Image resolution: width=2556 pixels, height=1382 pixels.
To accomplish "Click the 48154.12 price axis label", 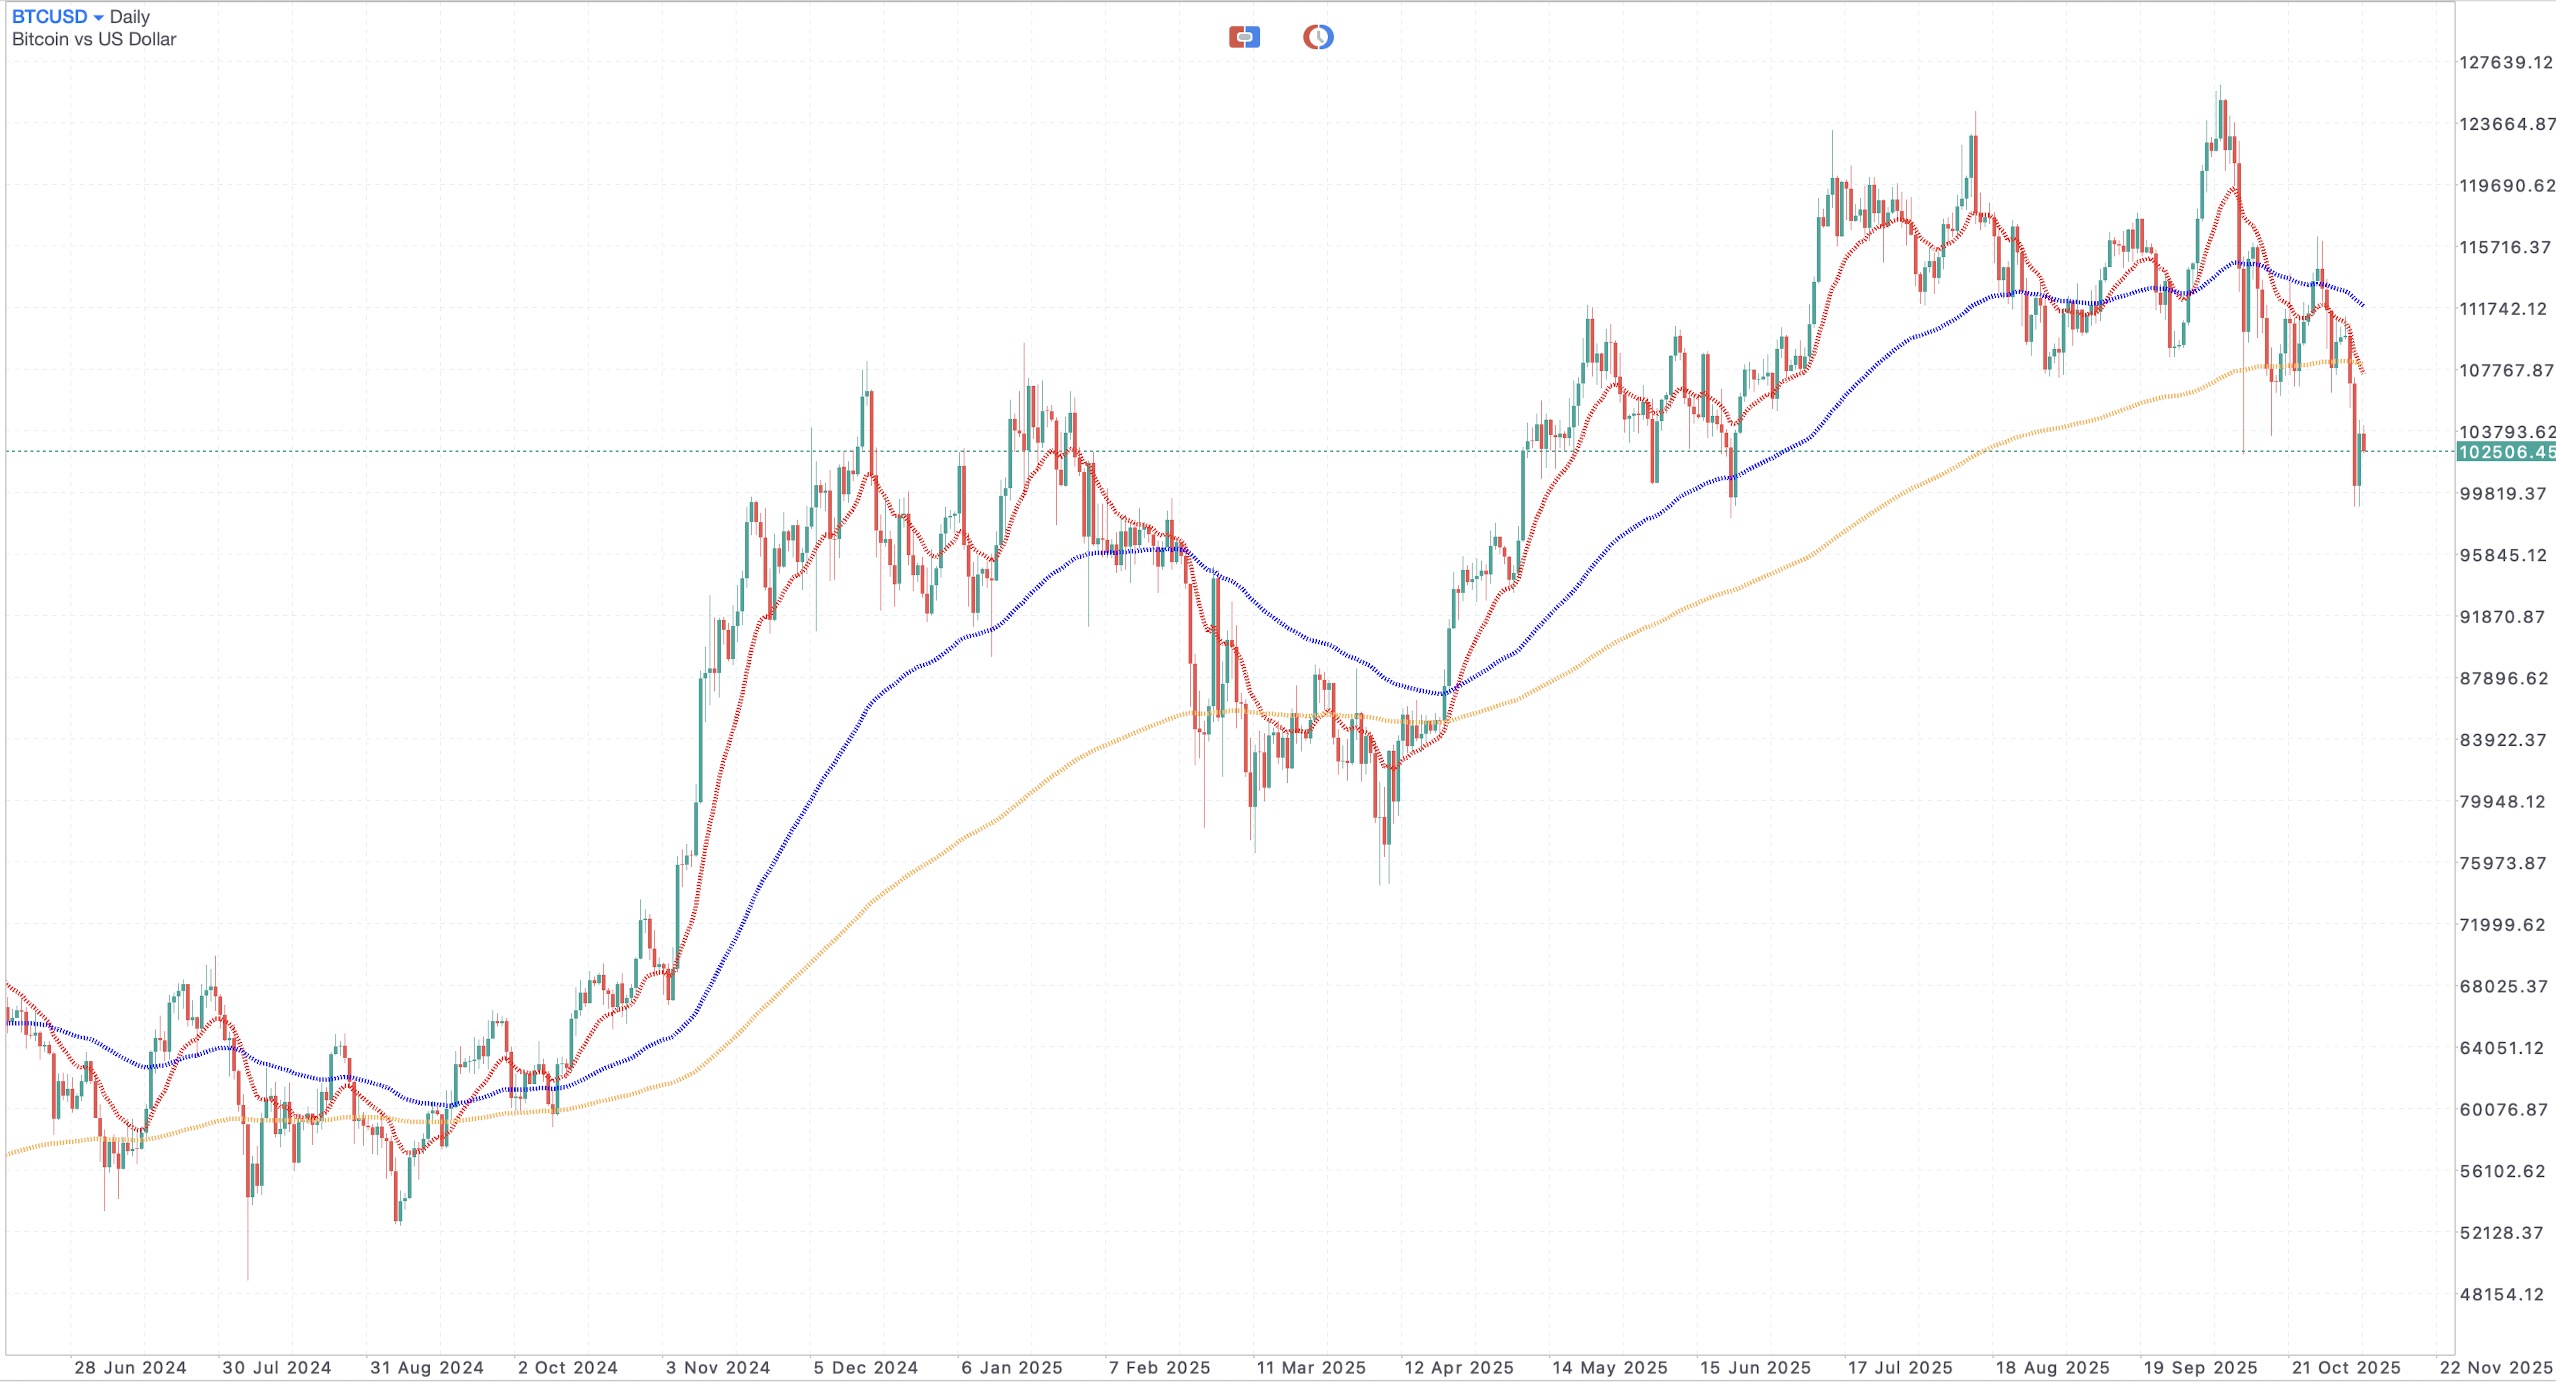I will pos(2501,1295).
